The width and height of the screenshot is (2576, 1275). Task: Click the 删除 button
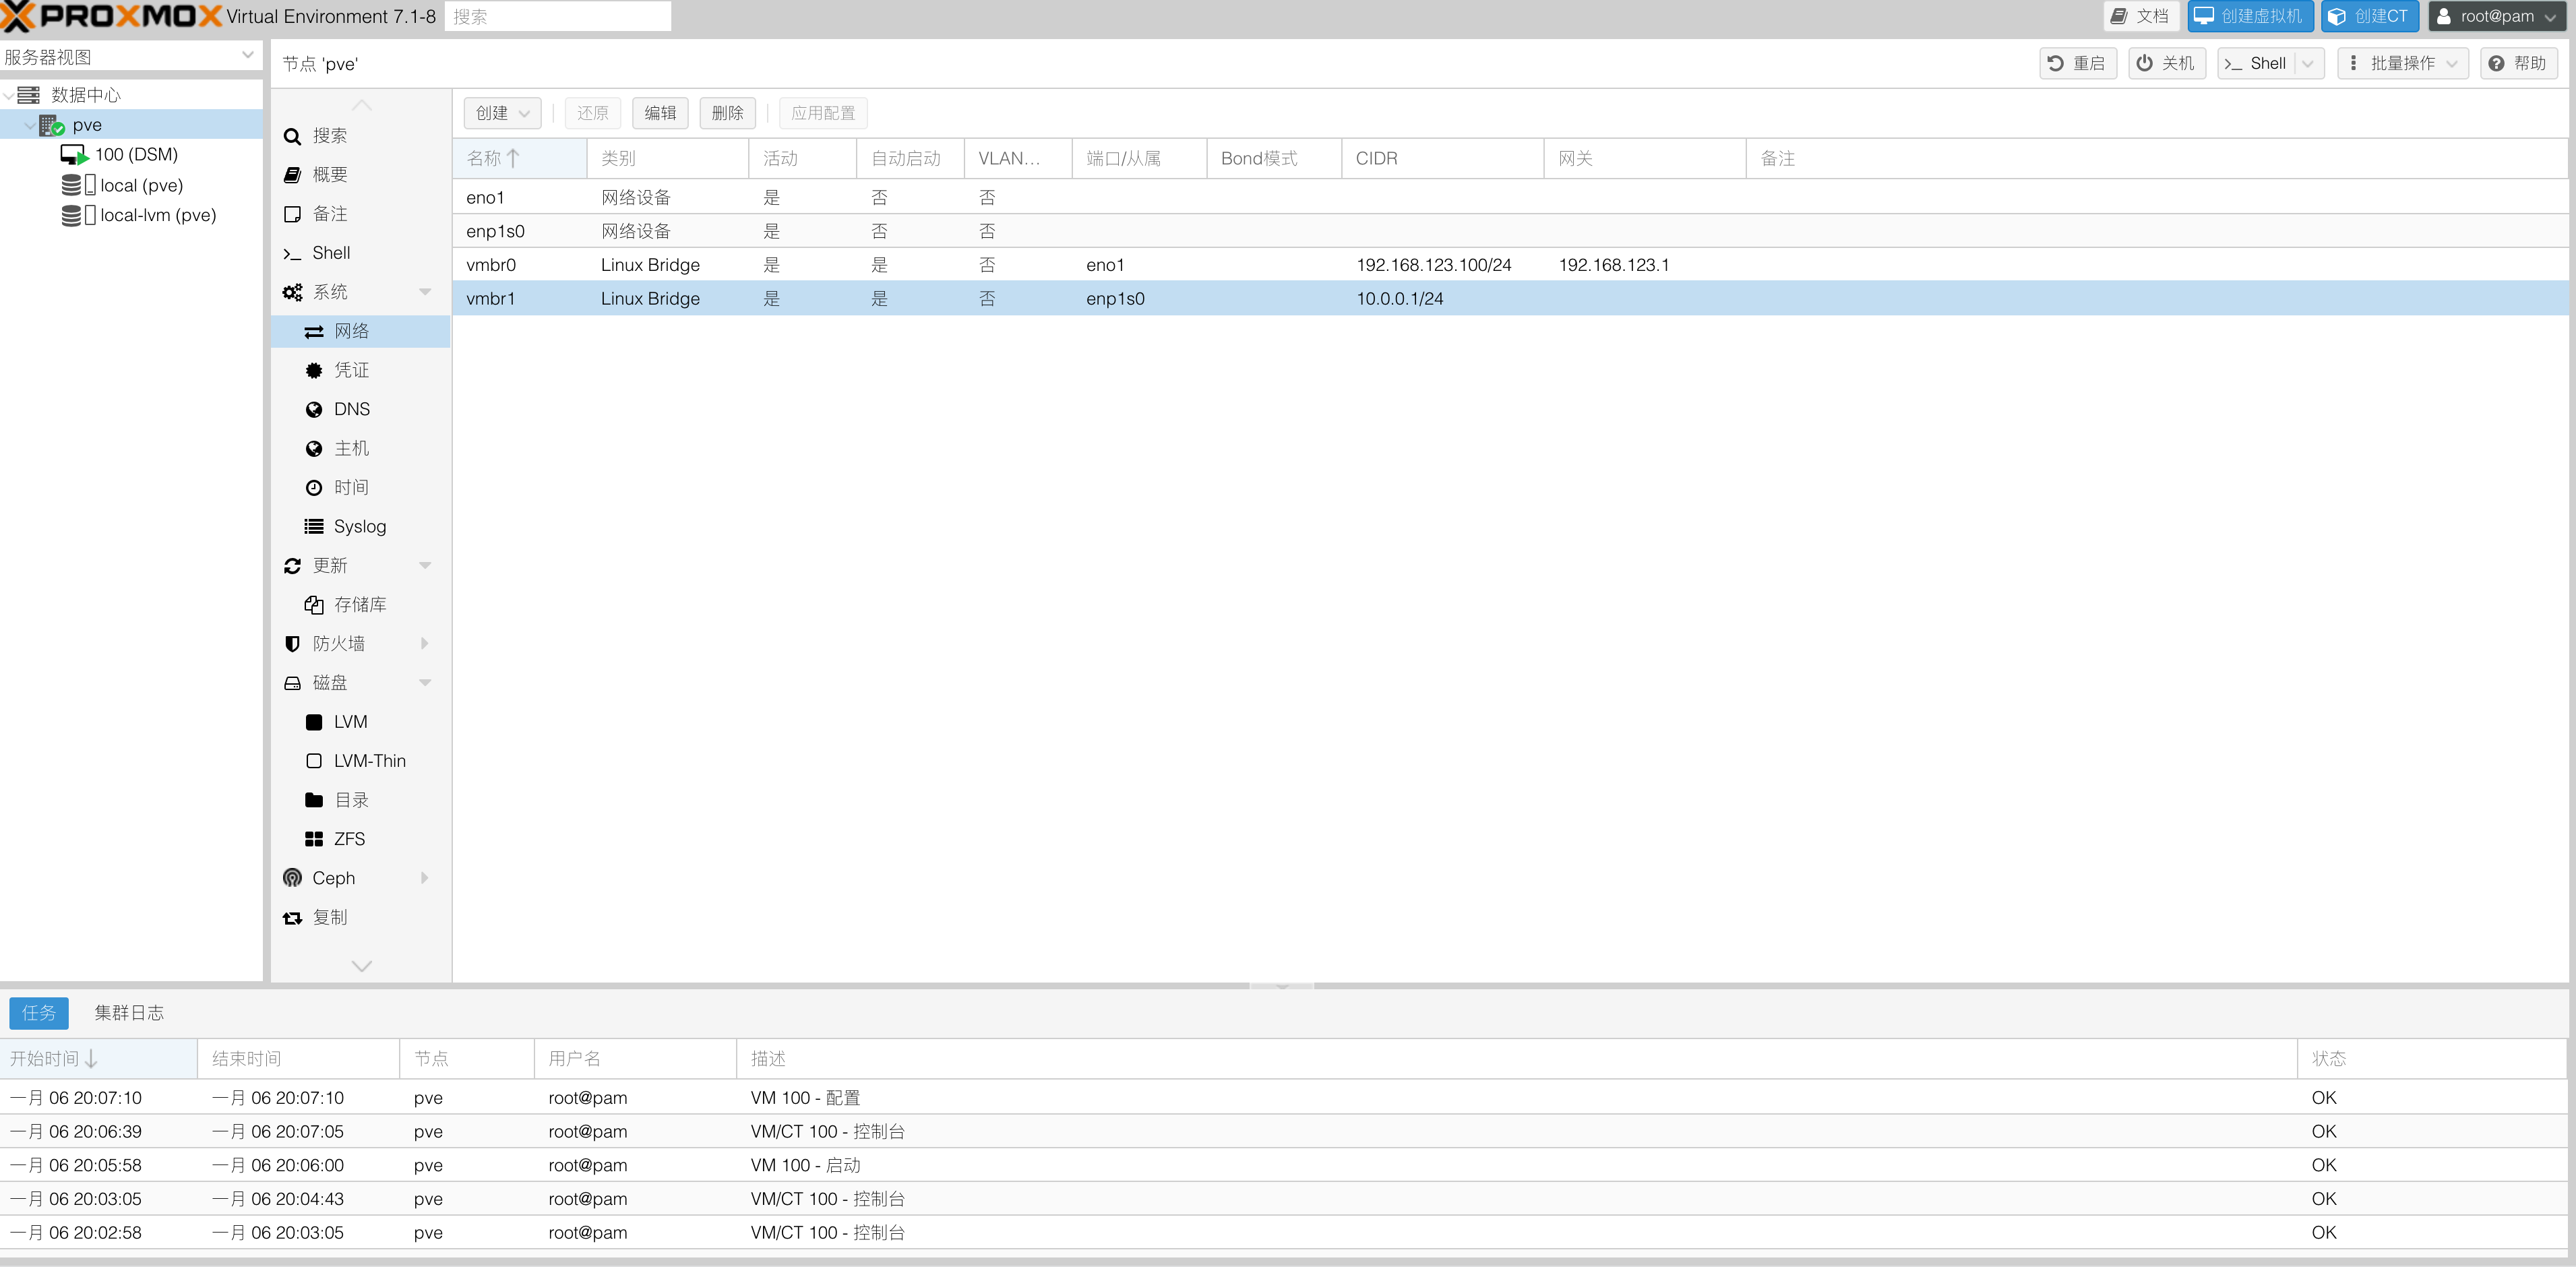727,113
